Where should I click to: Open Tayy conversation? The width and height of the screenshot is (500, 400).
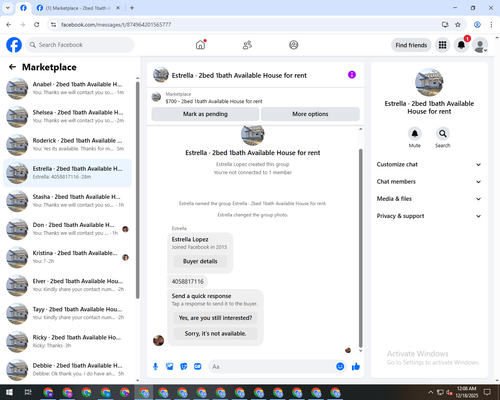tap(67, 313)
